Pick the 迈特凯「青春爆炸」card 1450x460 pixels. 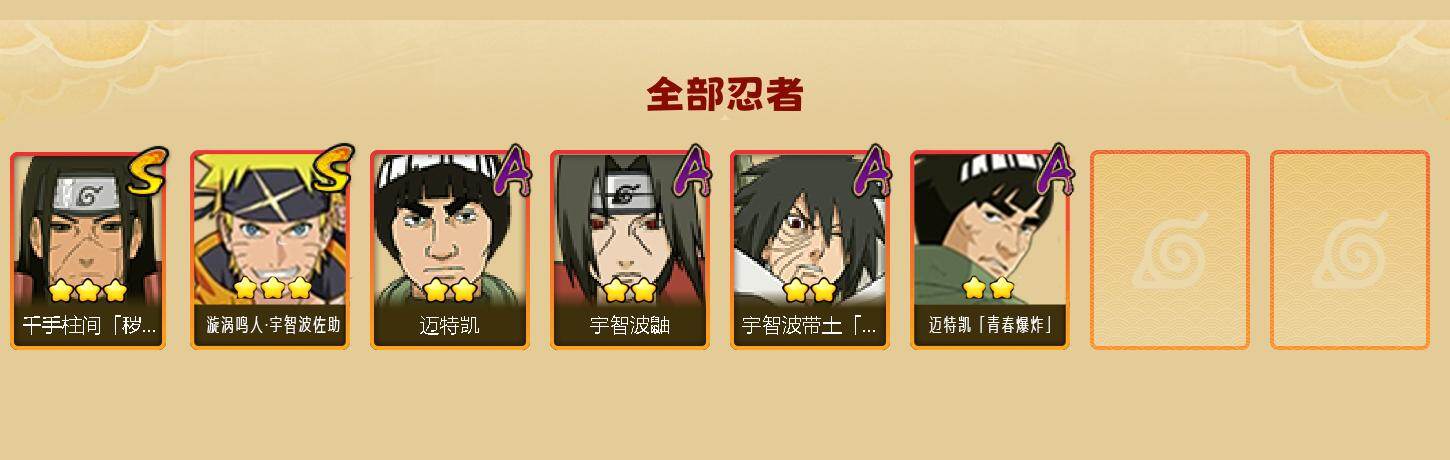tap(990, 250)
